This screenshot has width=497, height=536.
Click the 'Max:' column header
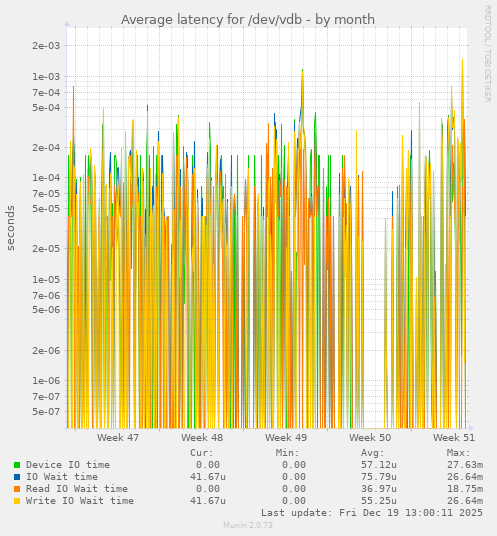(x=458, y=453)
